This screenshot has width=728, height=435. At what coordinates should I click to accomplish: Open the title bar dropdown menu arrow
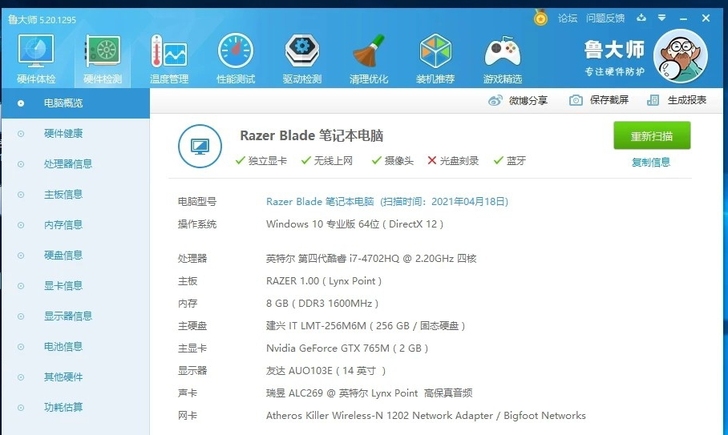point(662,18)
